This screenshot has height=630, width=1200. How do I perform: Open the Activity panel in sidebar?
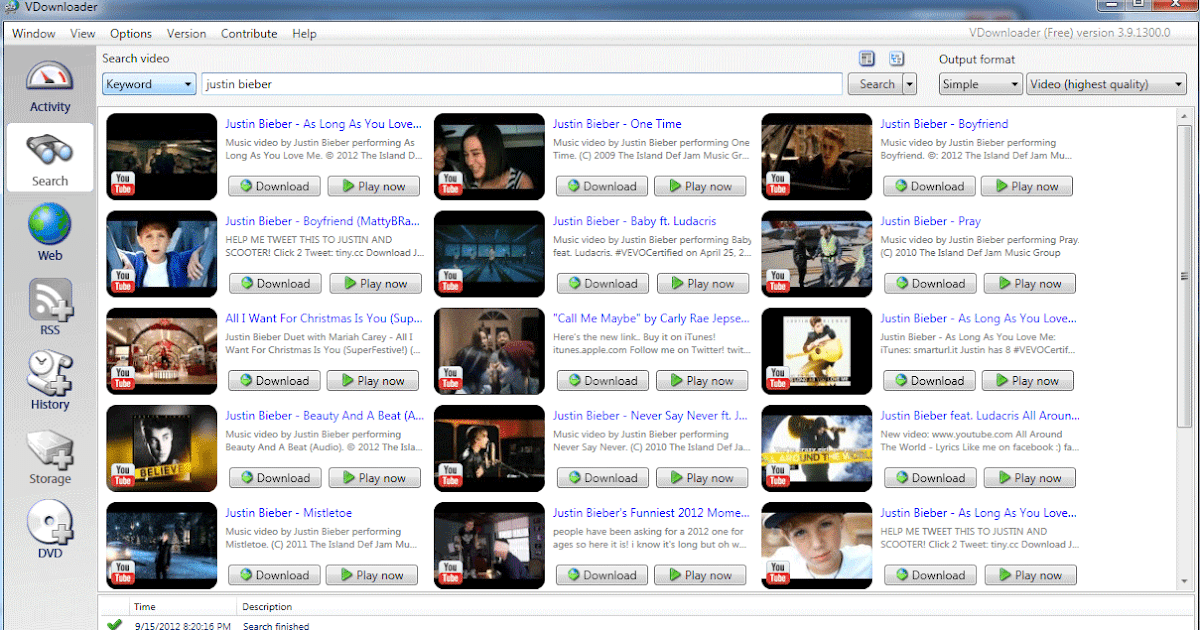tap(50, 87)
